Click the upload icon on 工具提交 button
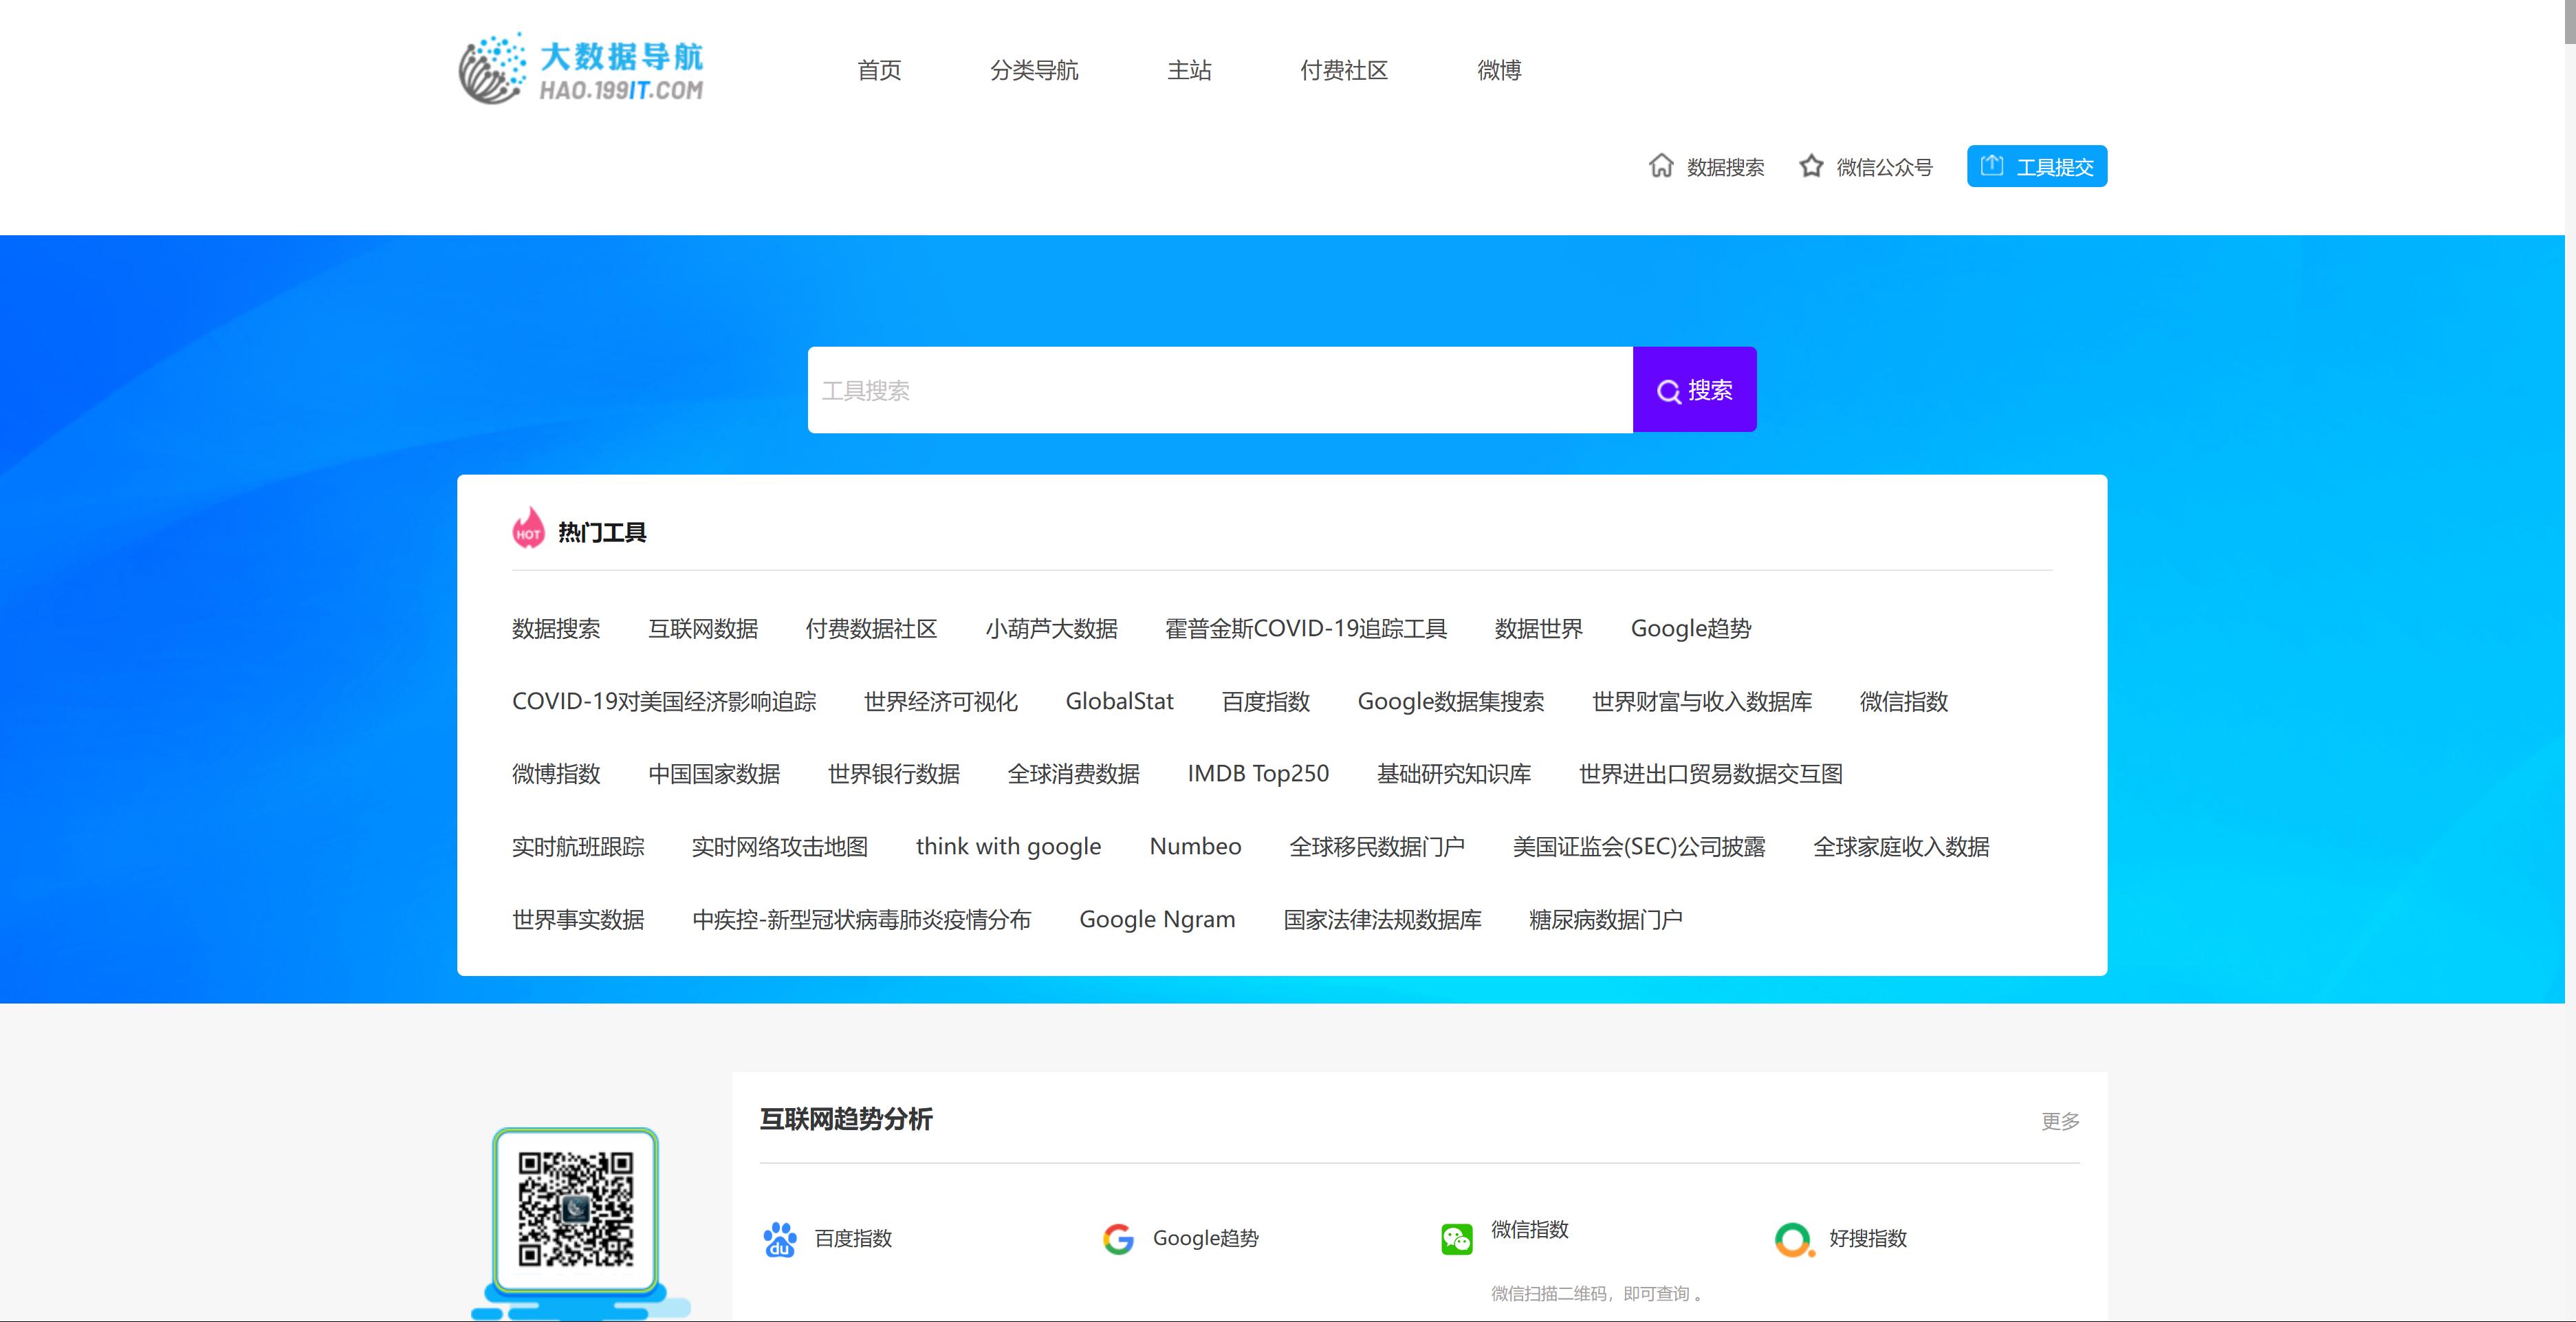Image resolution: width=2576 pixels, height=1322 pixels. [x=1993, y=165]
